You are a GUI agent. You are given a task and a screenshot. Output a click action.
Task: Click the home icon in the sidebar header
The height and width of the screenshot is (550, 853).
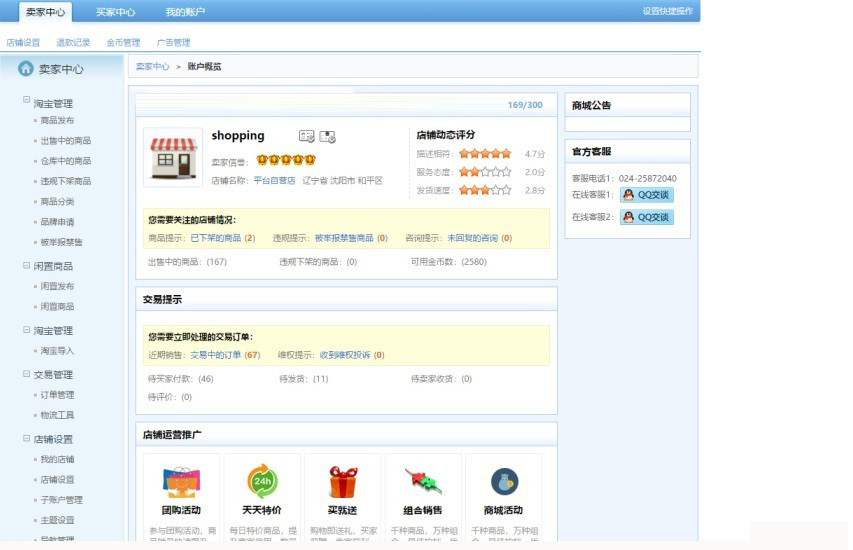[26, 69]
